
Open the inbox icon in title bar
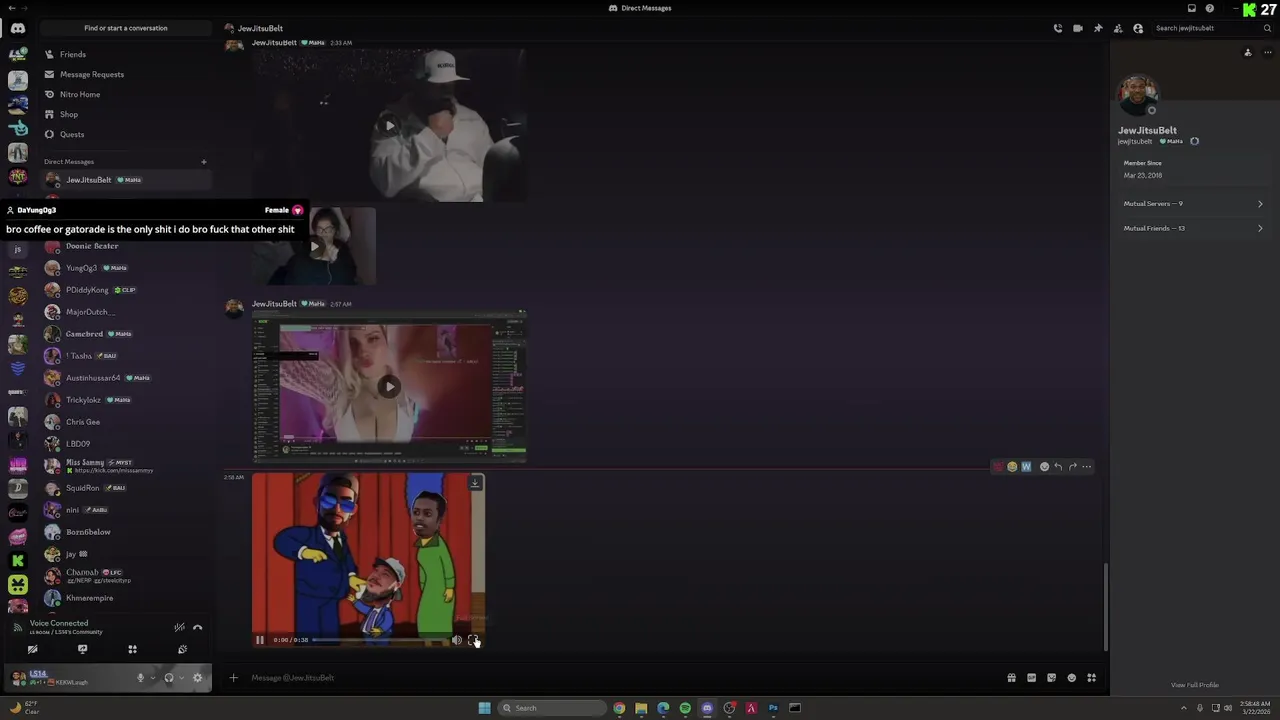[1192, 8]
